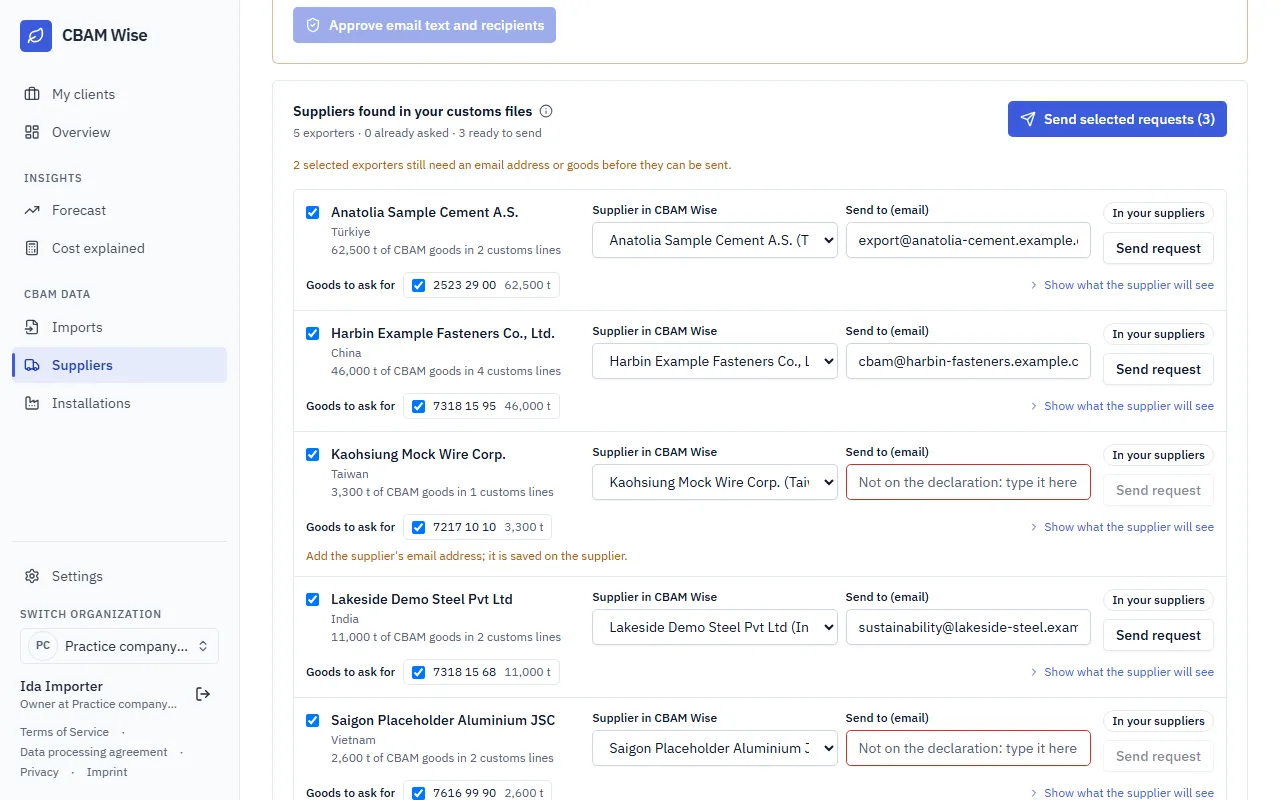Uncheck goods code 7318 15 95 checkbox
The image size is (1280, 800).
tap(419, 406)
